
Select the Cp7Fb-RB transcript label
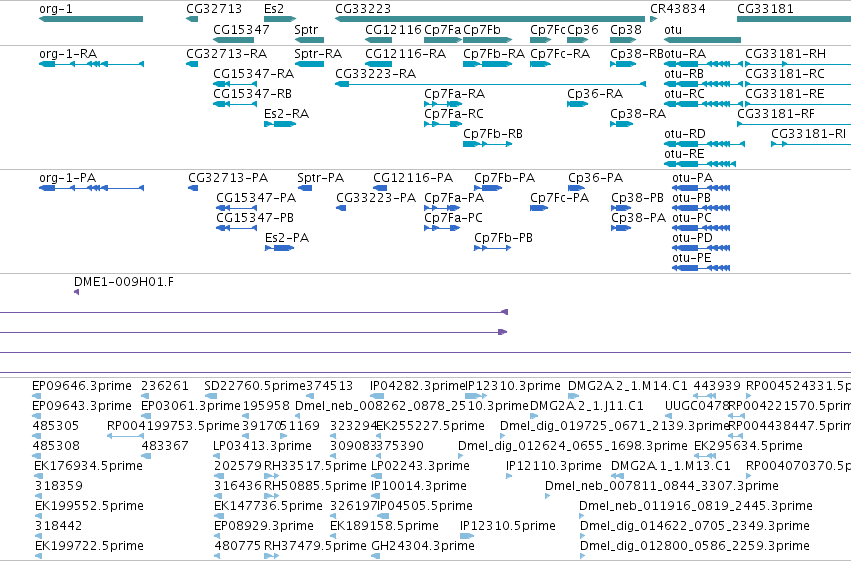[x=493, y=134]
